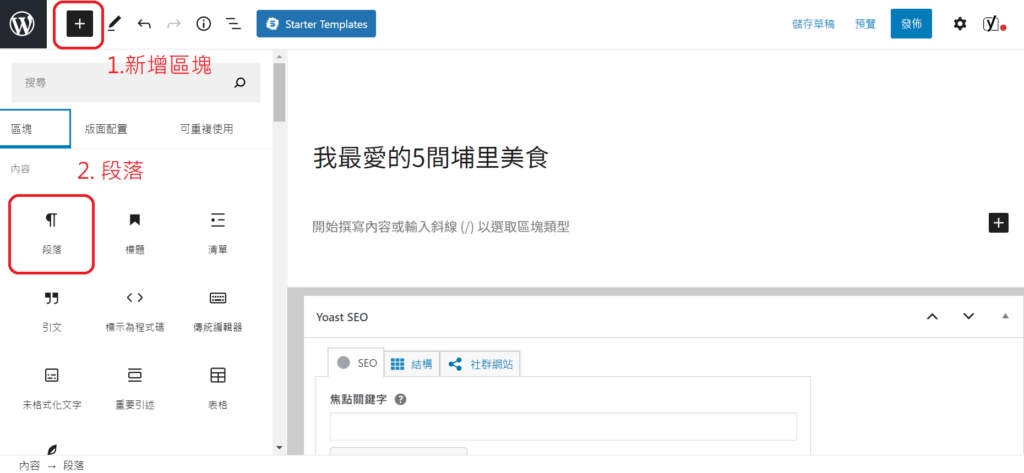The image size is (1024, 473).
Task: Click the inserter panel scrollbar thumb
Action: pos(280,92)
